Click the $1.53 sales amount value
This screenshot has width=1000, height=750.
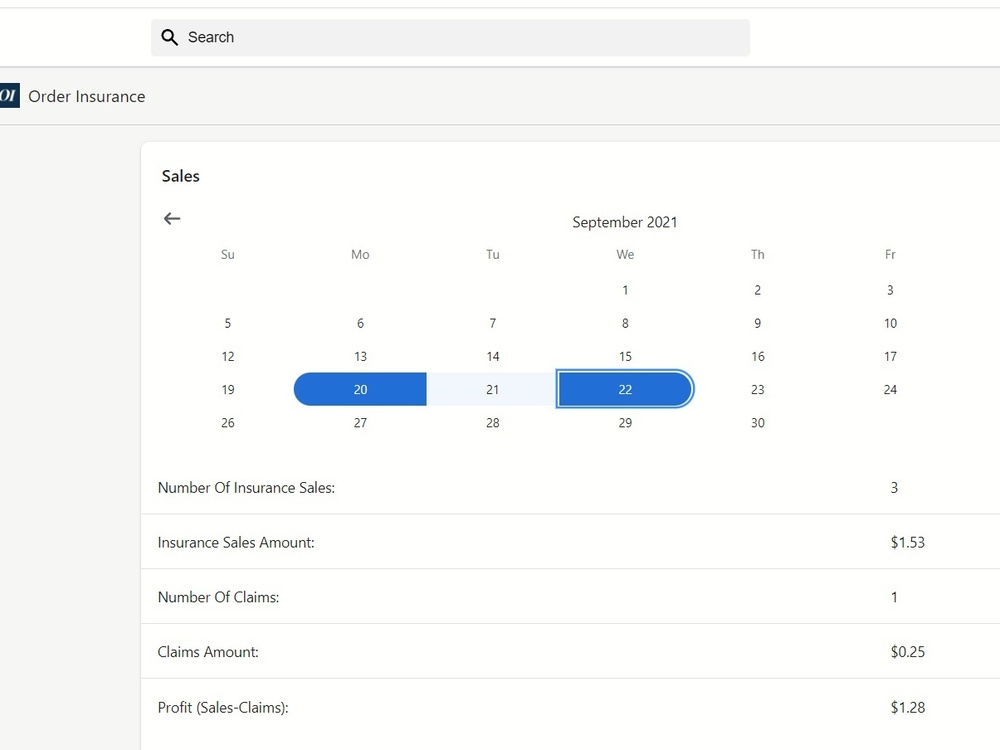click(908, 543)
